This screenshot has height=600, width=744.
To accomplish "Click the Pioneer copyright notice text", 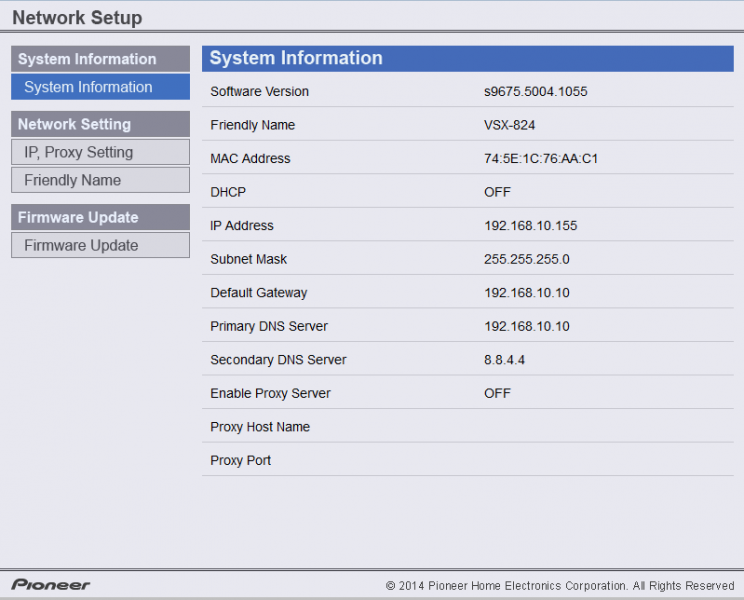I will (x=560, y=586).
